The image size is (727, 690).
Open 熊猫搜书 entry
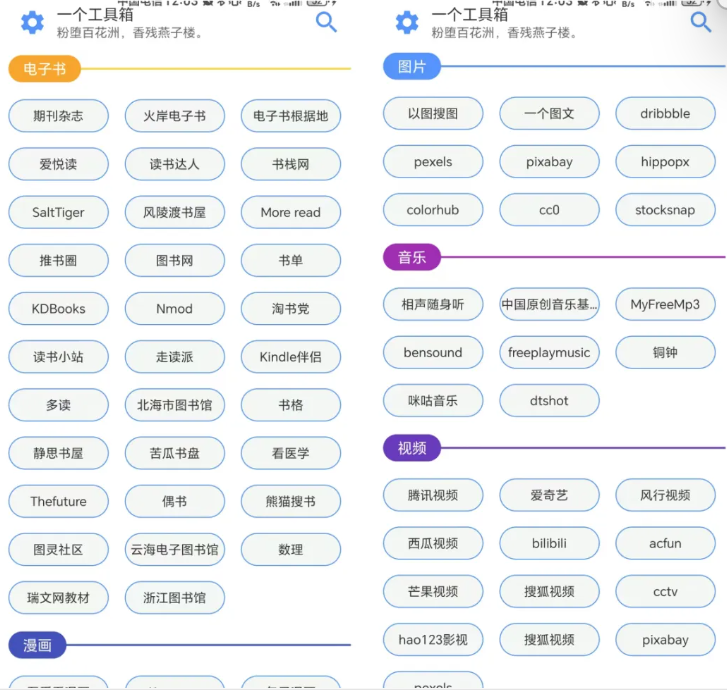(x=291, y=501)
